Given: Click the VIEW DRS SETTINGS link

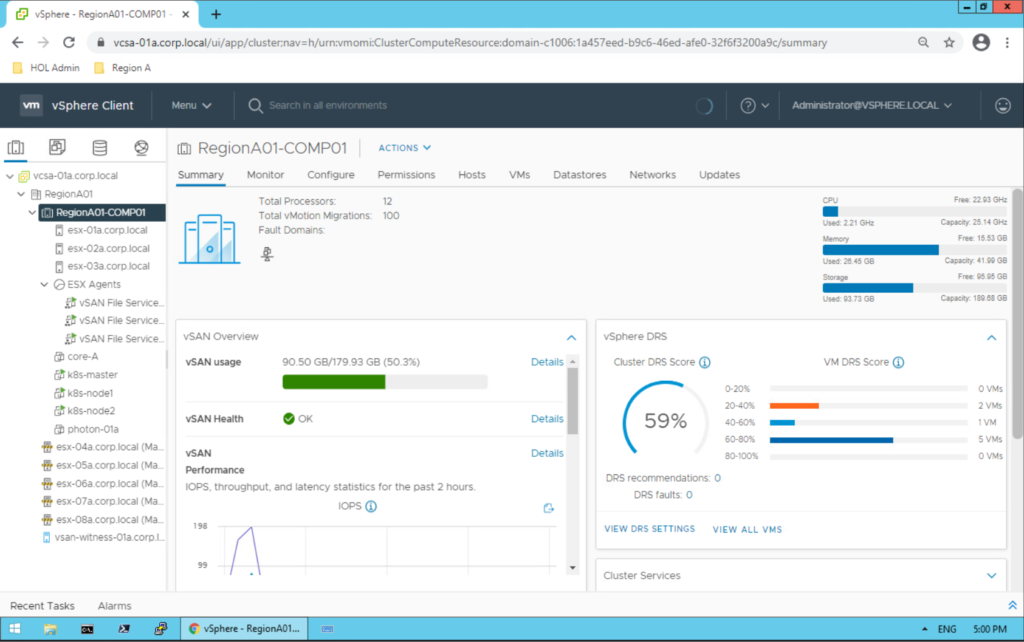Looking at the screenshot, I should tap(649, 529).
